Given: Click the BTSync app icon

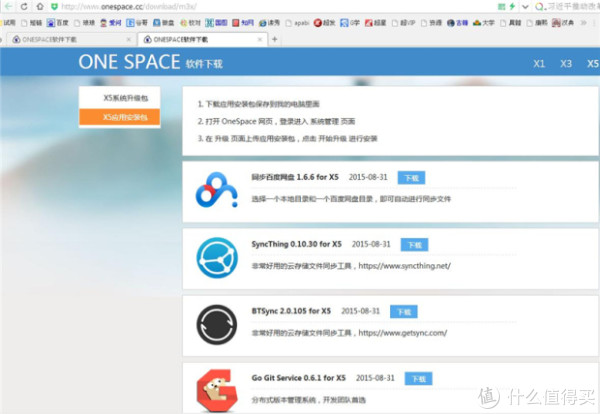Looking at the screenshot, I should click(x=214, y=323).
